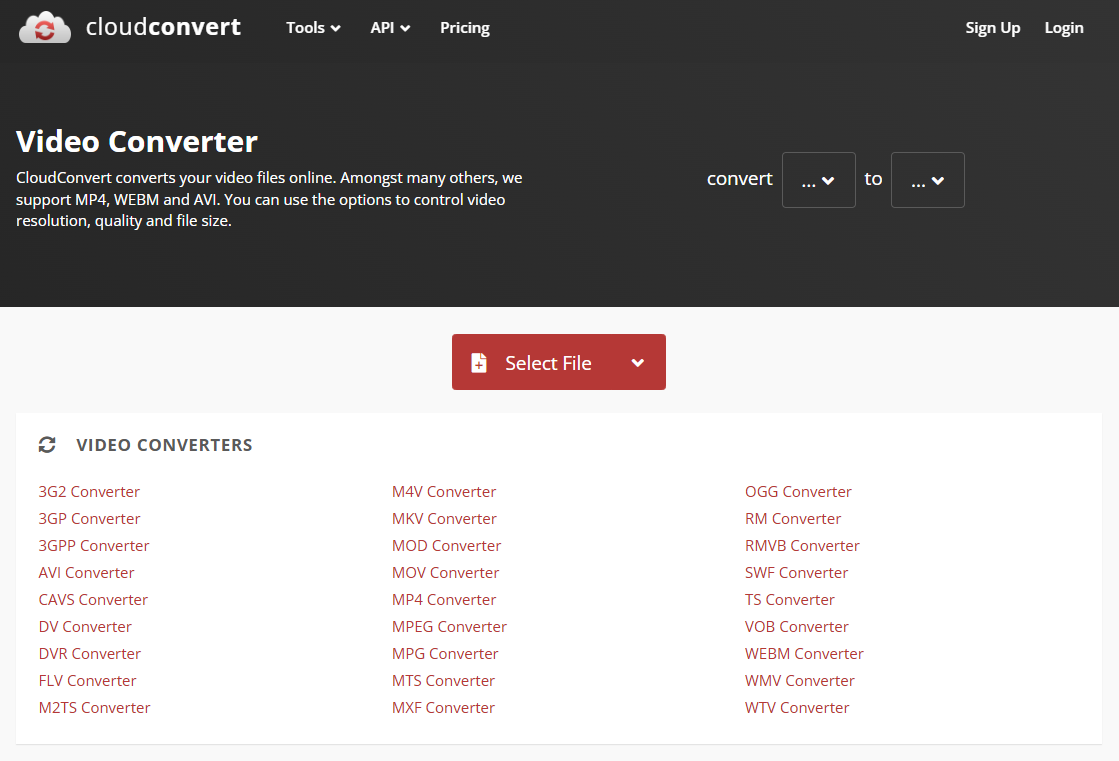
Task: Click the CloudConvert cloud logo icon
Action: (x=45, y=28)
